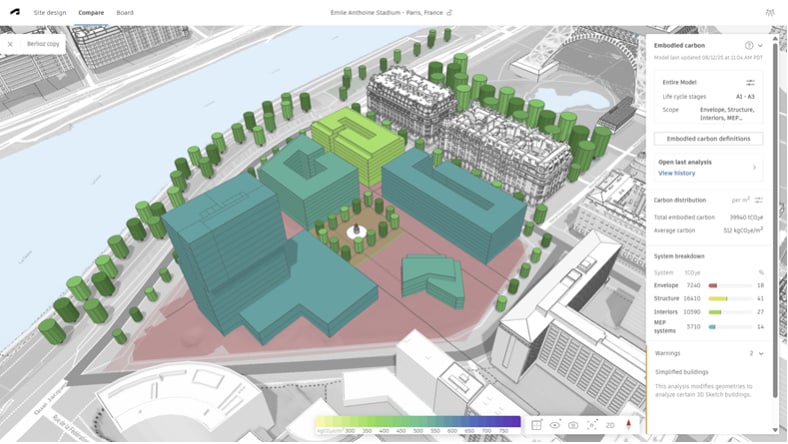Click the right panel scrollbar up arrow

775,39
